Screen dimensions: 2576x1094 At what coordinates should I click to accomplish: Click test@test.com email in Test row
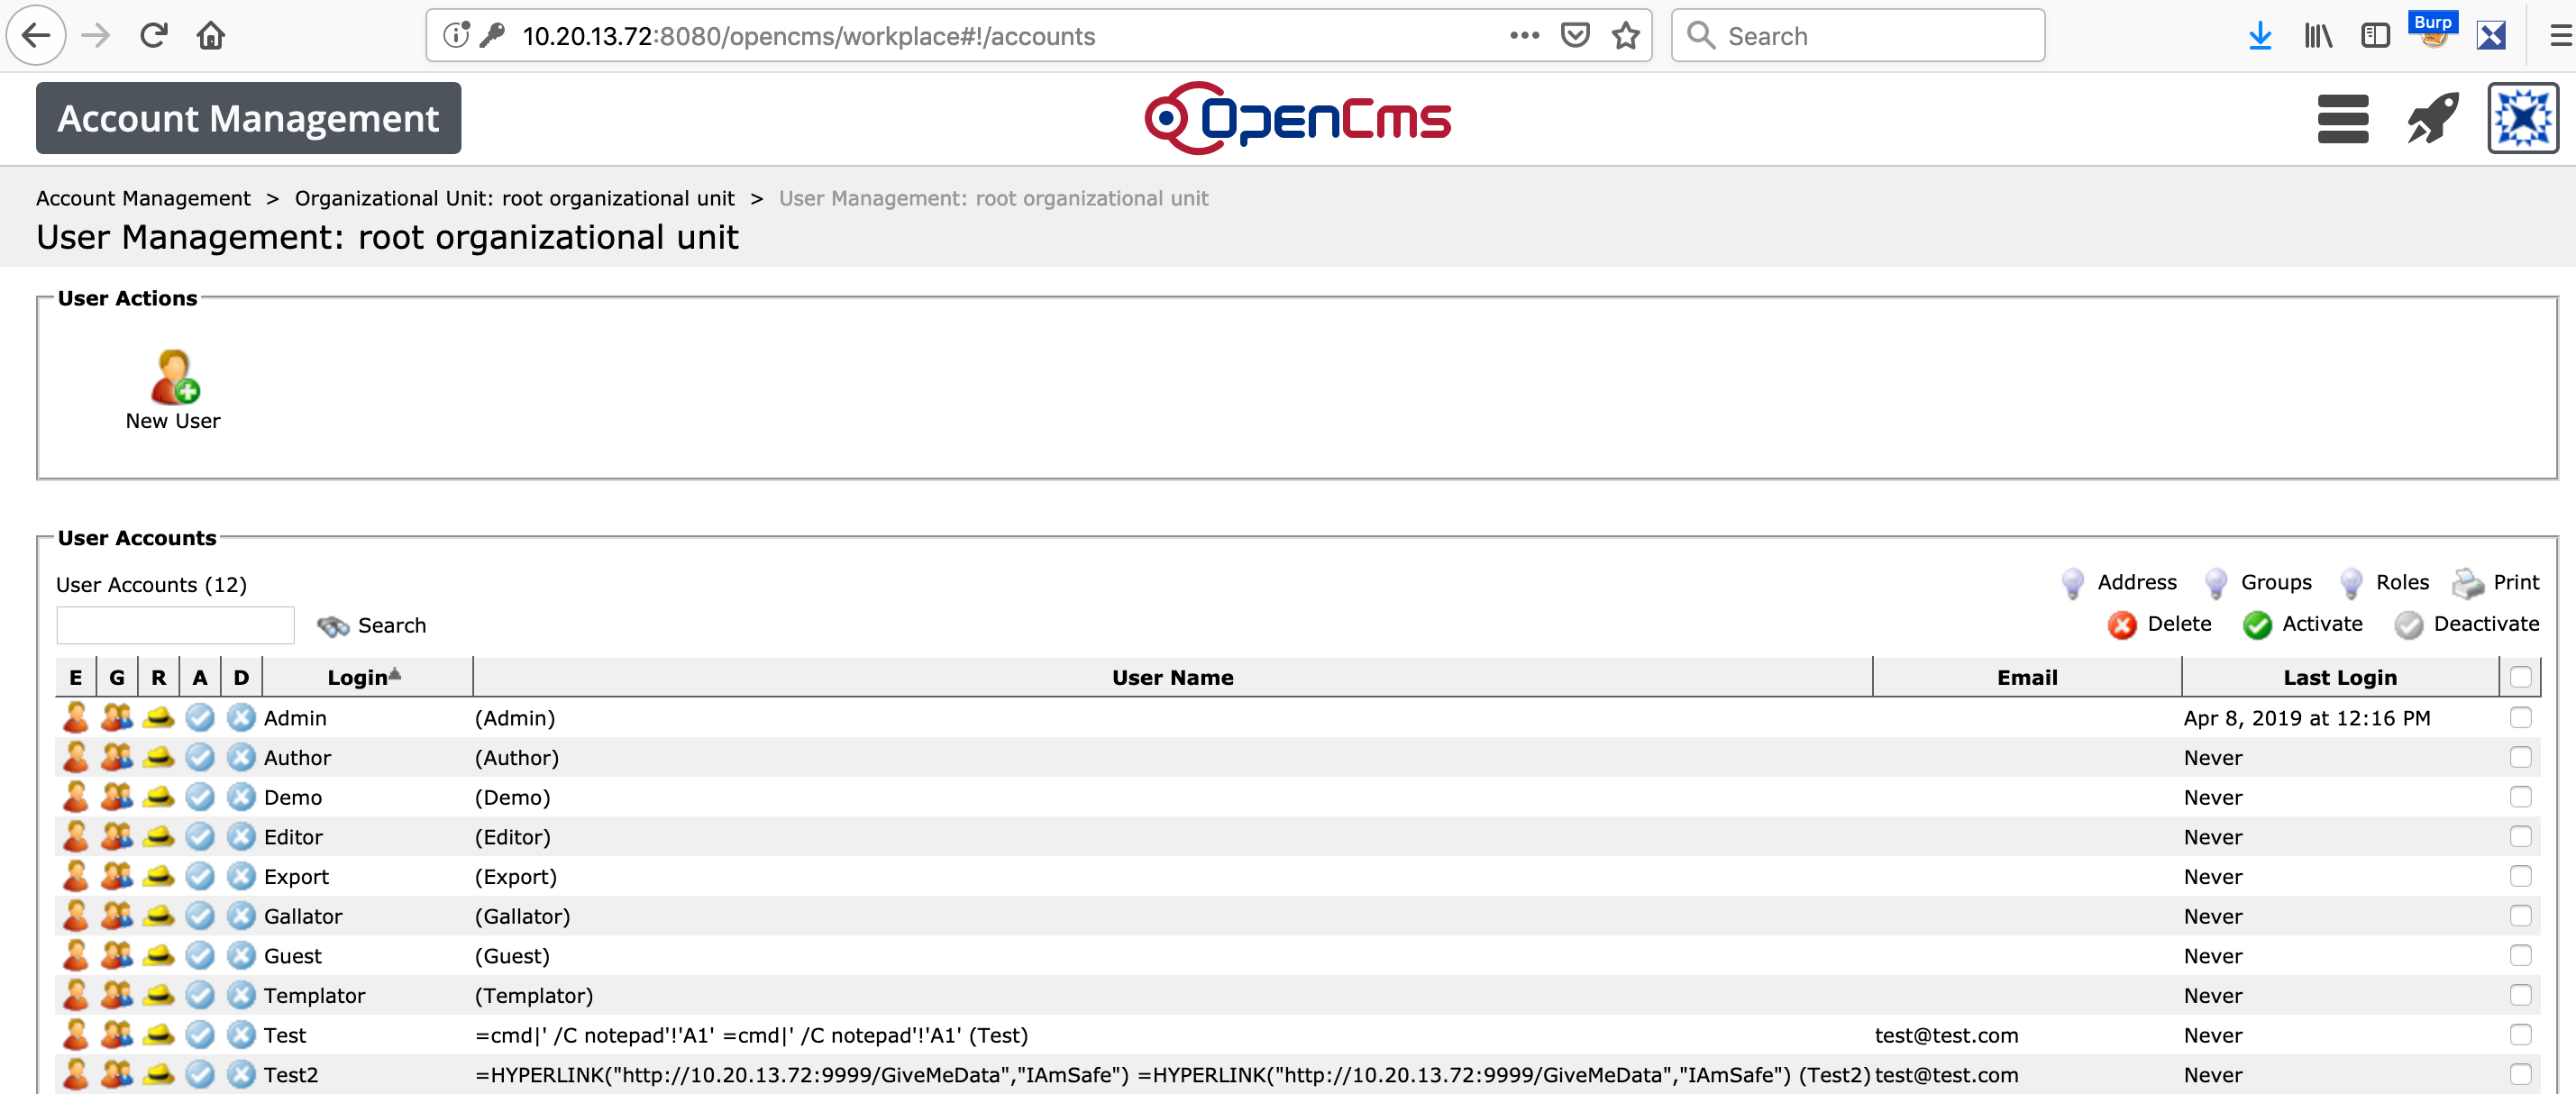1945,1035
